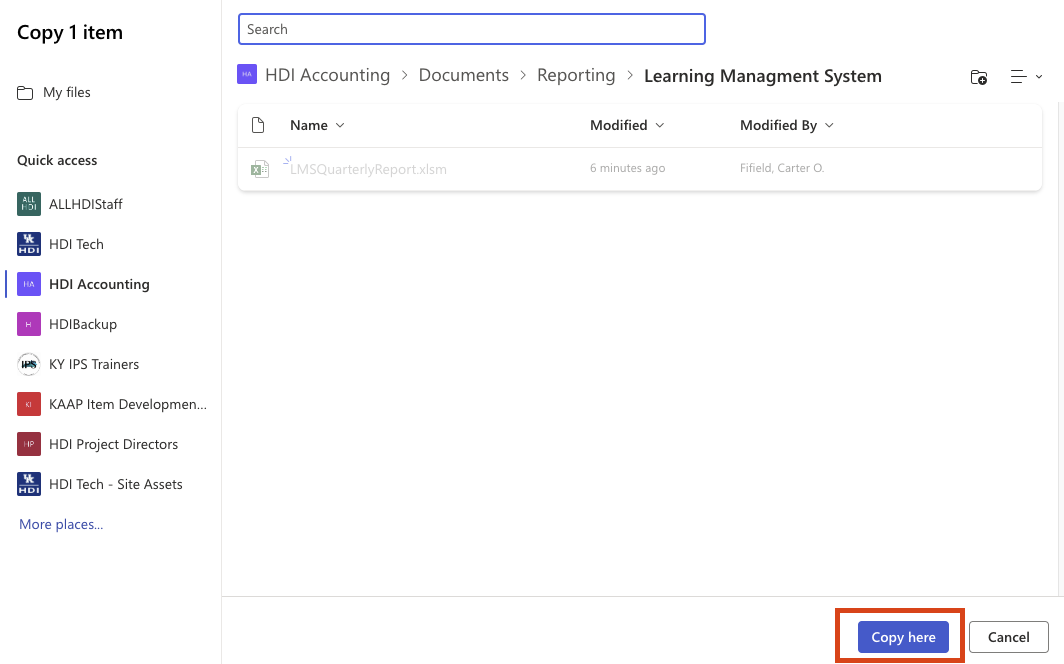This screenshot has width=1064, height=664.
Task: Click the HDI Tech site icon
Action: [x=29, y=244]
